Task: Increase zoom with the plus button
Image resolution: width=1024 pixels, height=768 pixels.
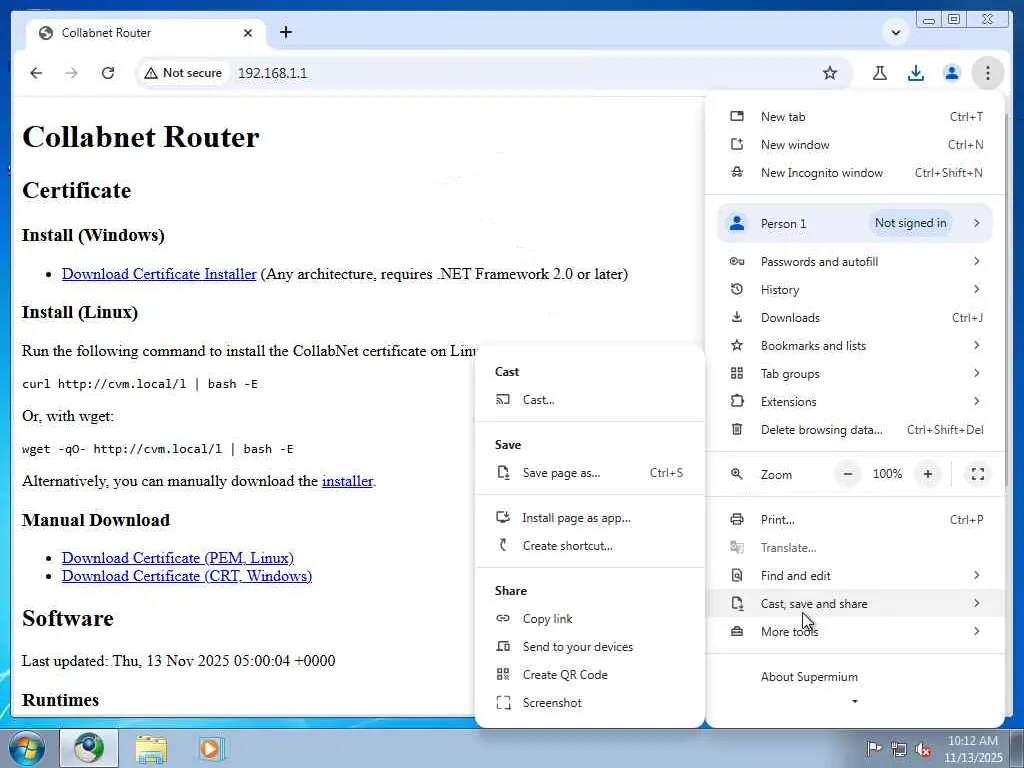Action: (927, 474)
